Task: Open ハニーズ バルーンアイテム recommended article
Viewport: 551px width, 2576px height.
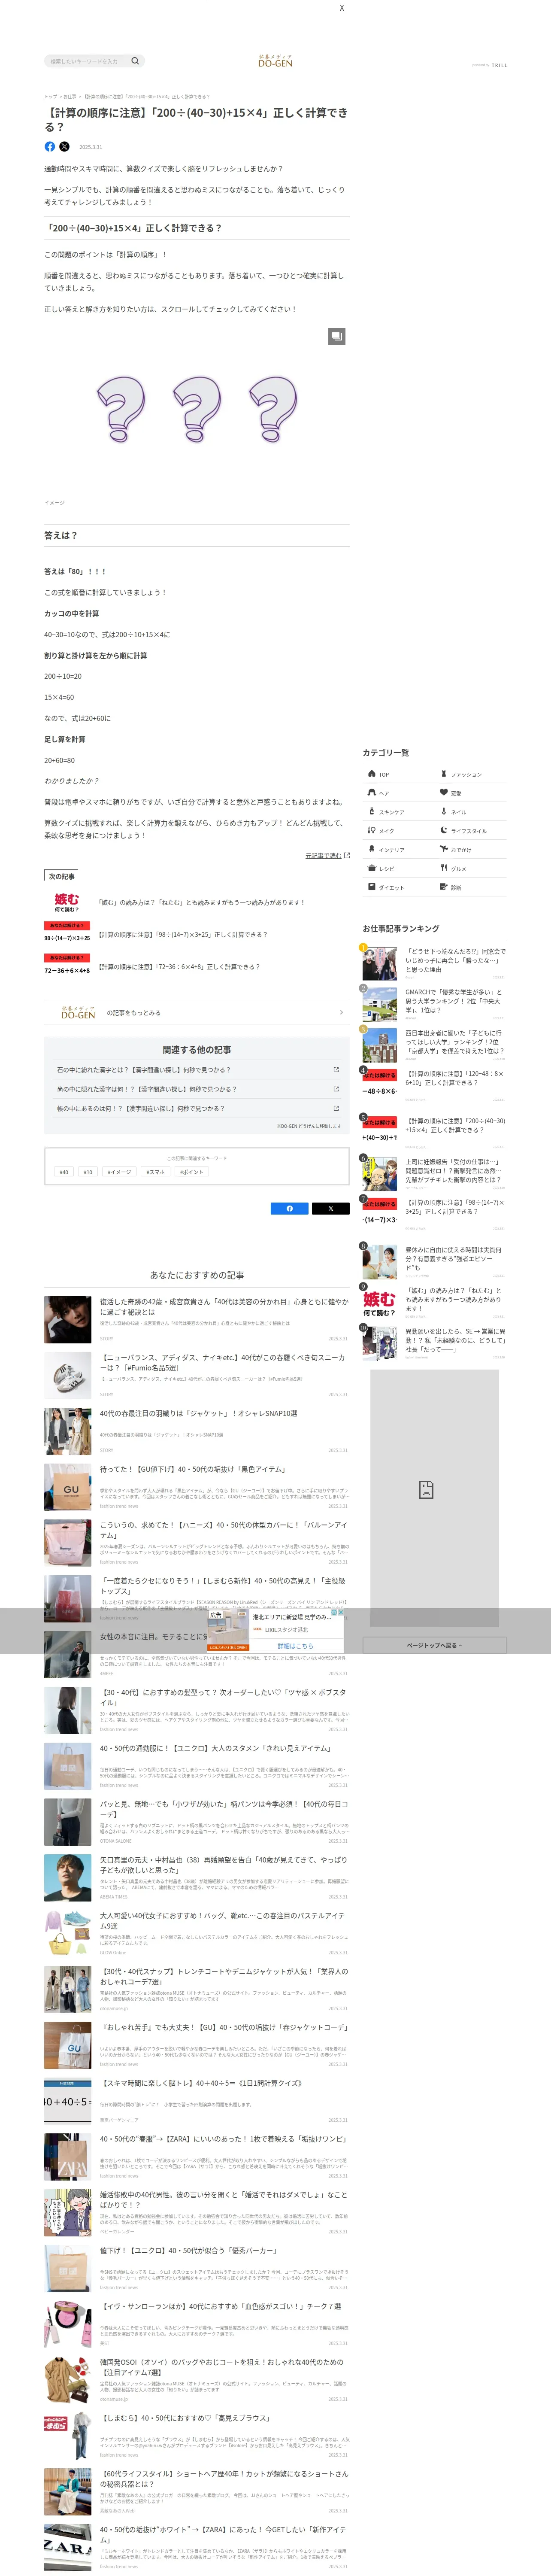Action: (x=197, y=1543)
